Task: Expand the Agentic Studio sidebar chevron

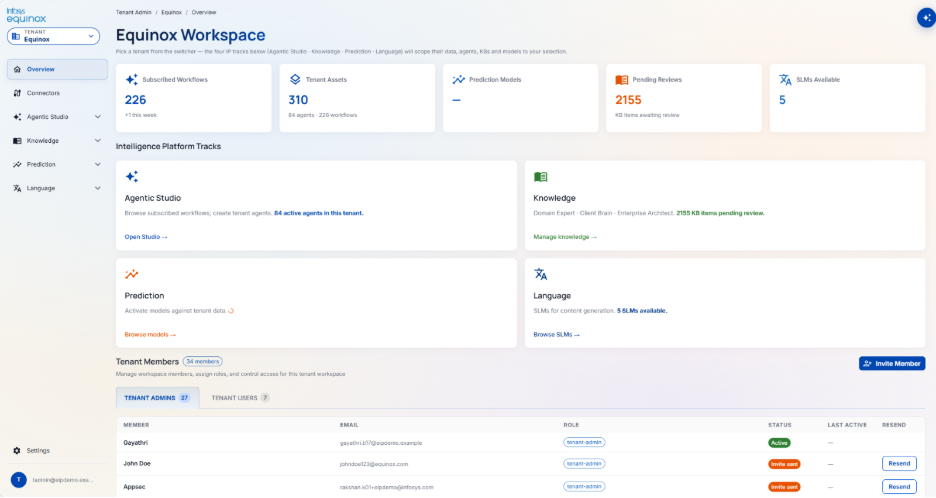Action: point(98,117)
